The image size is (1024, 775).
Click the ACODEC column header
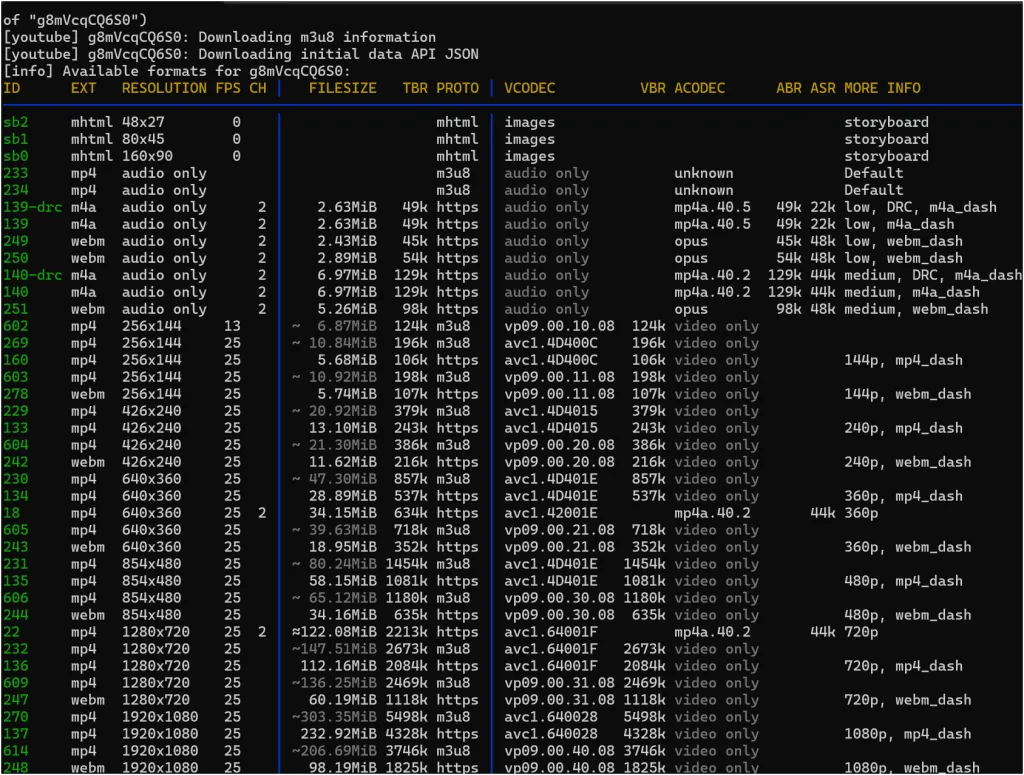click(699, 88)
